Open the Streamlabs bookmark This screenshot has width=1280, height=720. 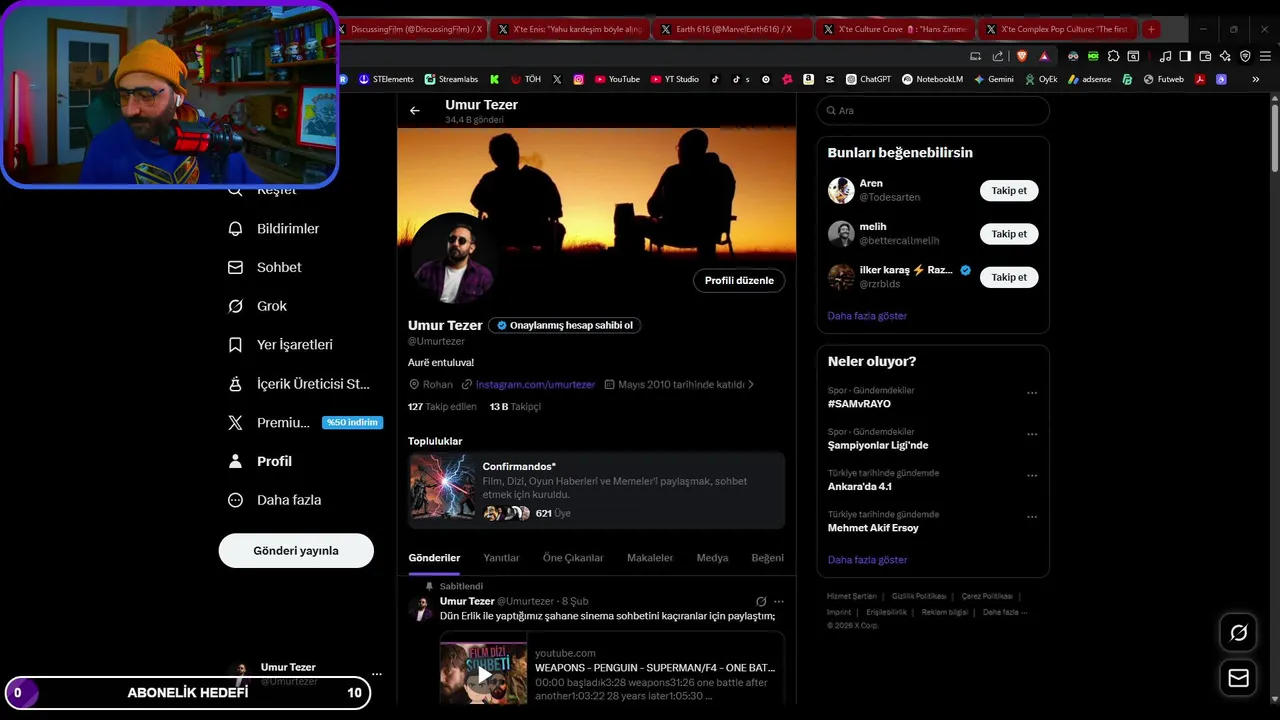click(x=451, y=79)
